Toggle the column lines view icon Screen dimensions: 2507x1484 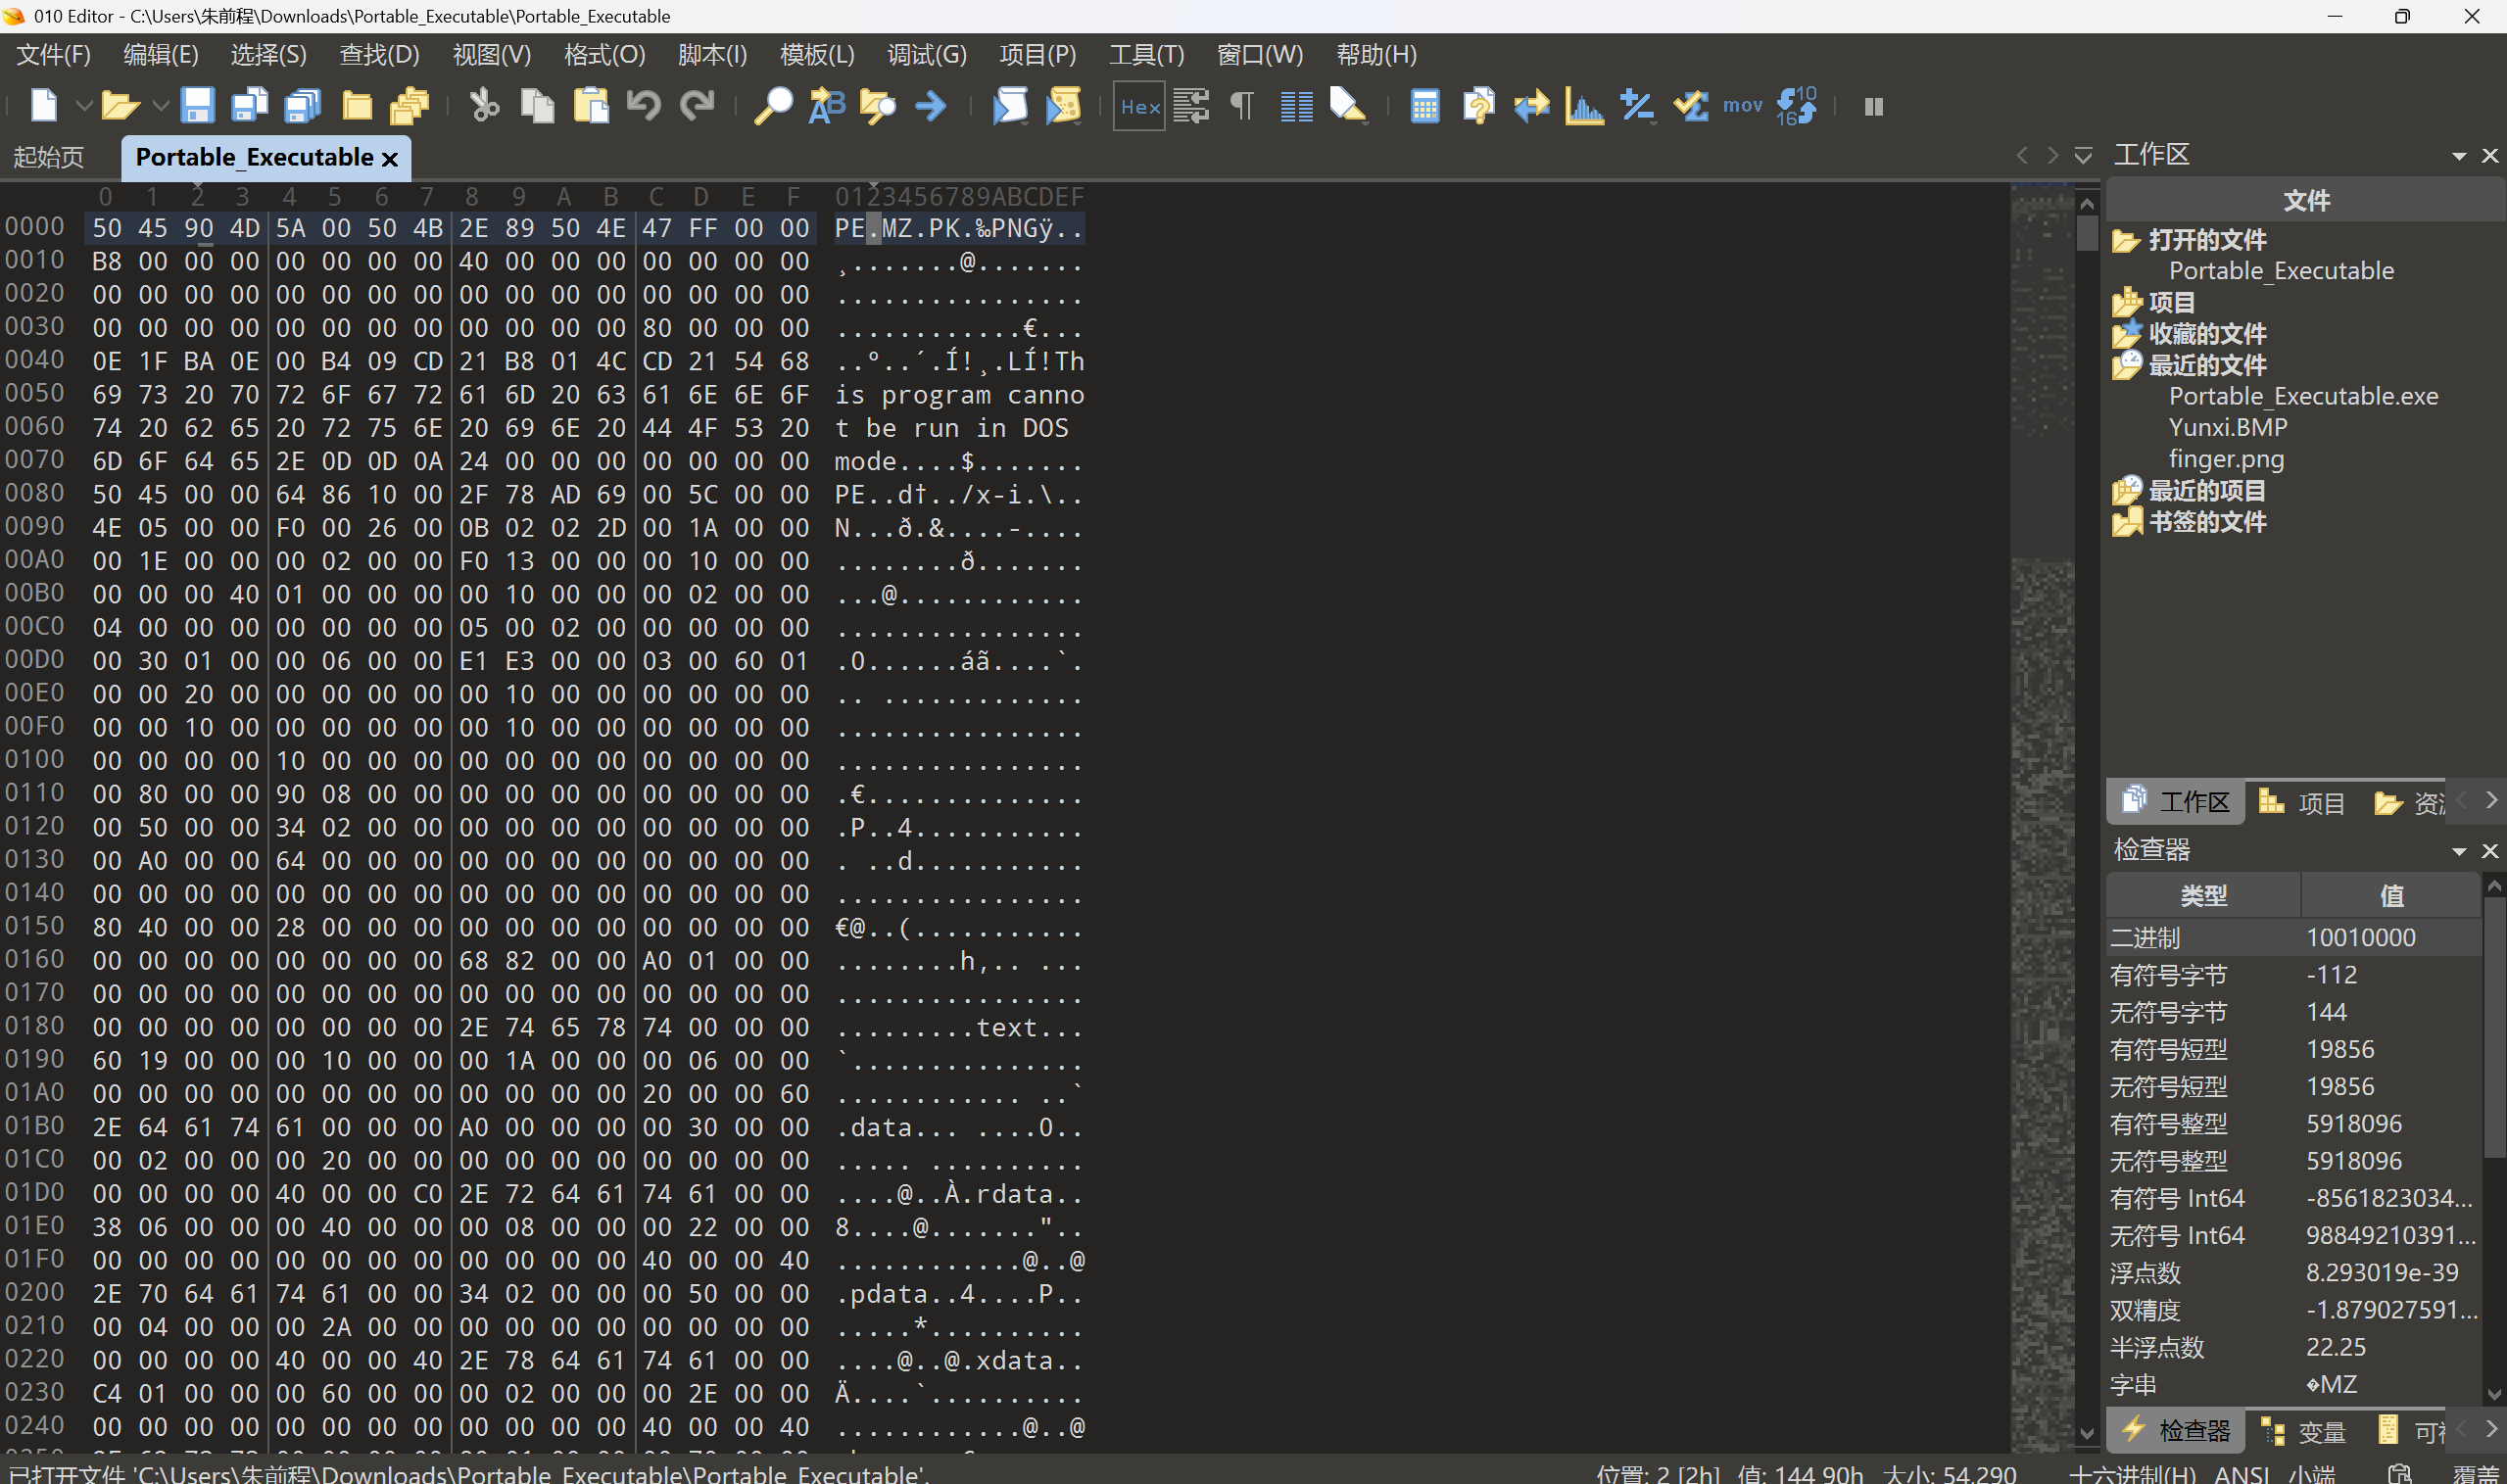pos(1296,106)
